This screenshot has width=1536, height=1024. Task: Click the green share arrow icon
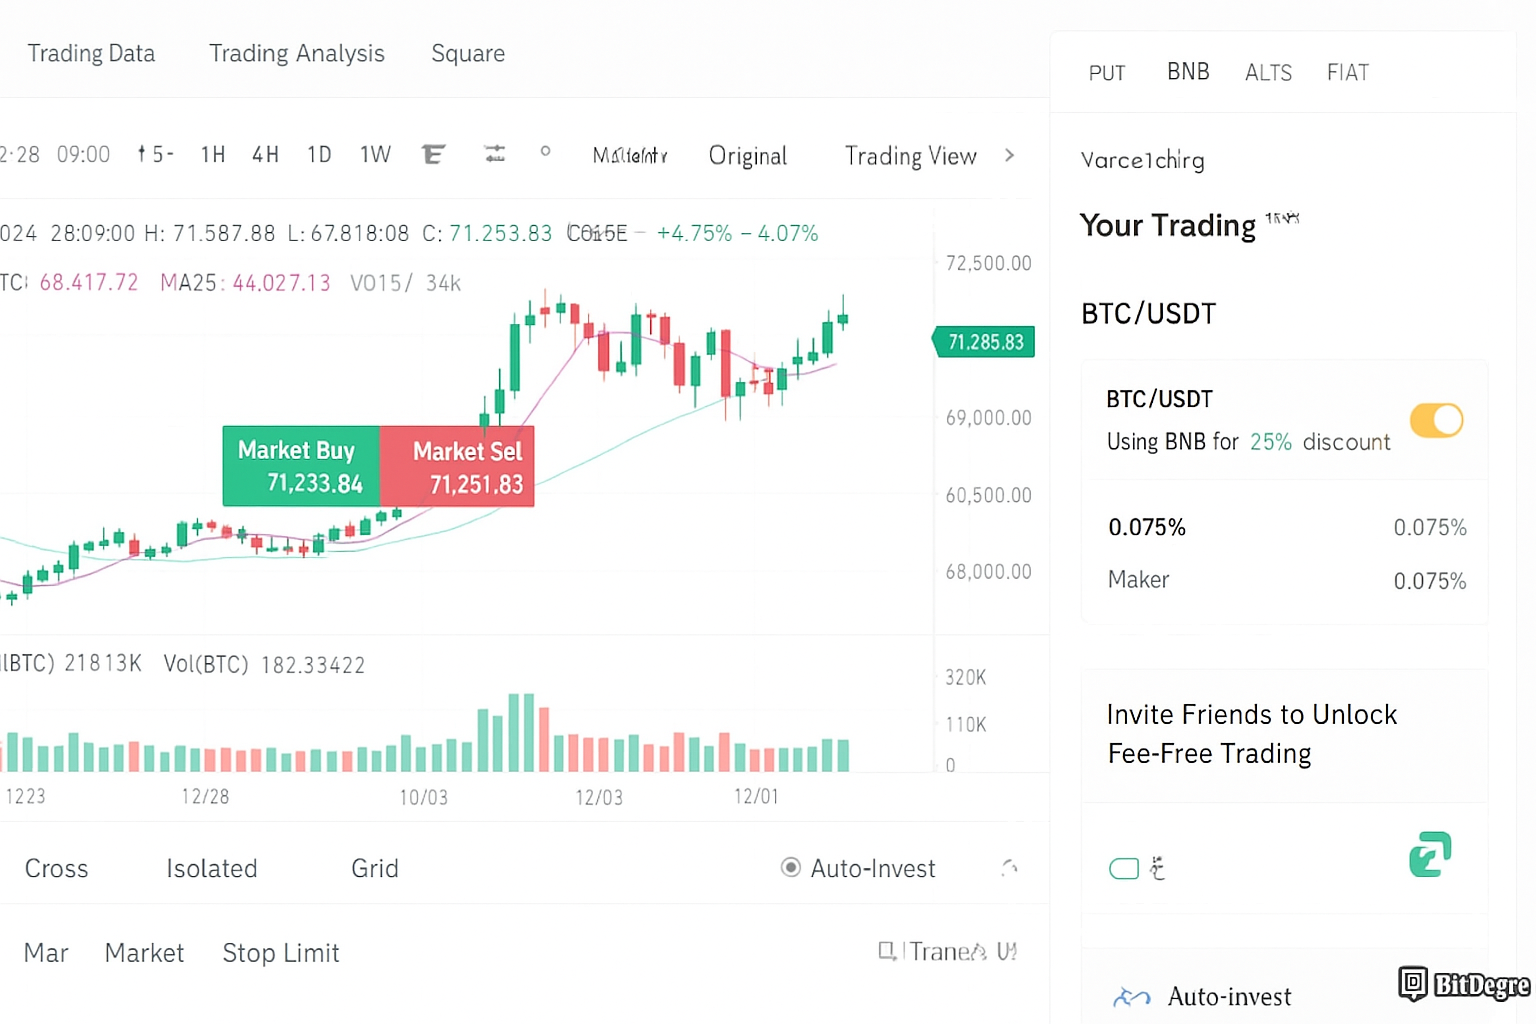tap(1430, 855)
